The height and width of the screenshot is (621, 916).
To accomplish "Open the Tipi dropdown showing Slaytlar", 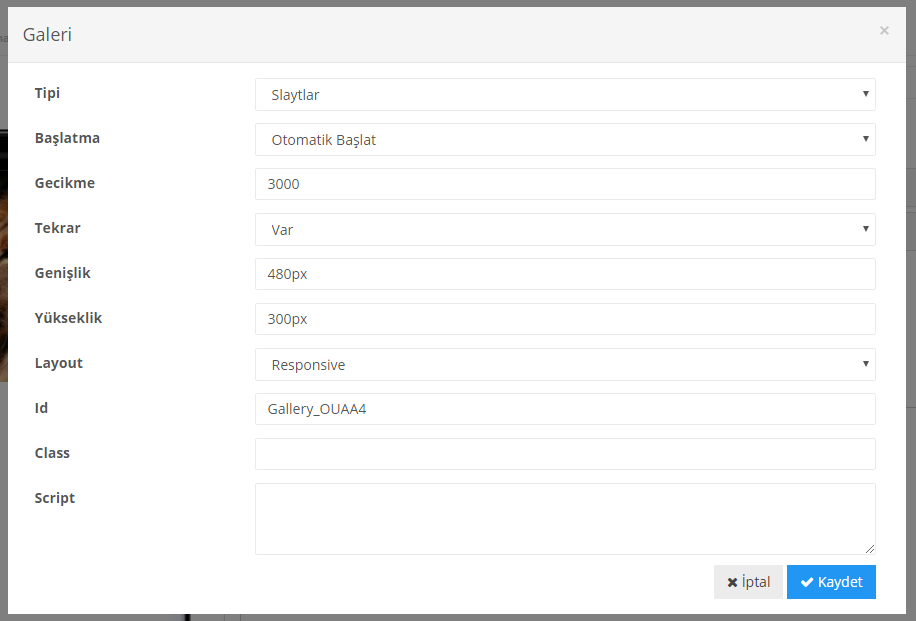I will (565, 95).
